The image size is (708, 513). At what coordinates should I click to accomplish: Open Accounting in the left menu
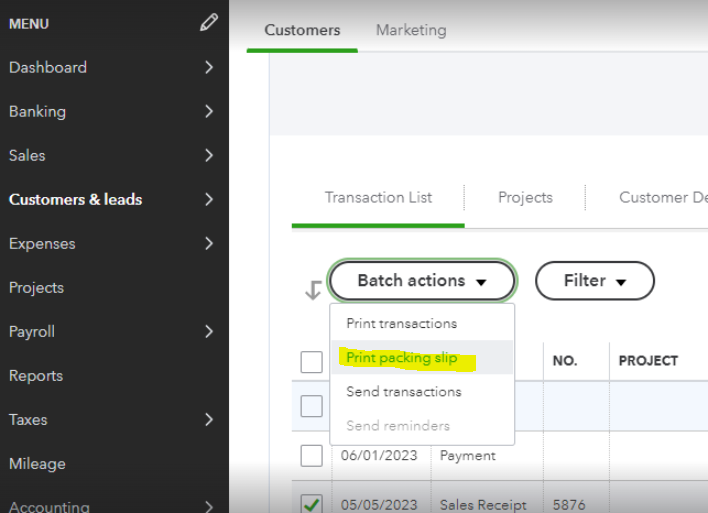point(49,506)
